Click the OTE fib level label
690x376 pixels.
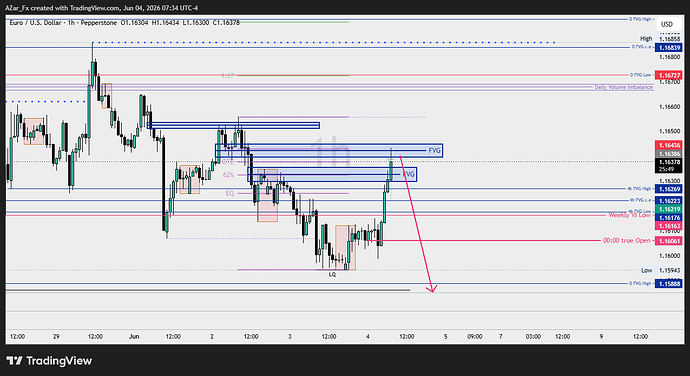point(228,162)
